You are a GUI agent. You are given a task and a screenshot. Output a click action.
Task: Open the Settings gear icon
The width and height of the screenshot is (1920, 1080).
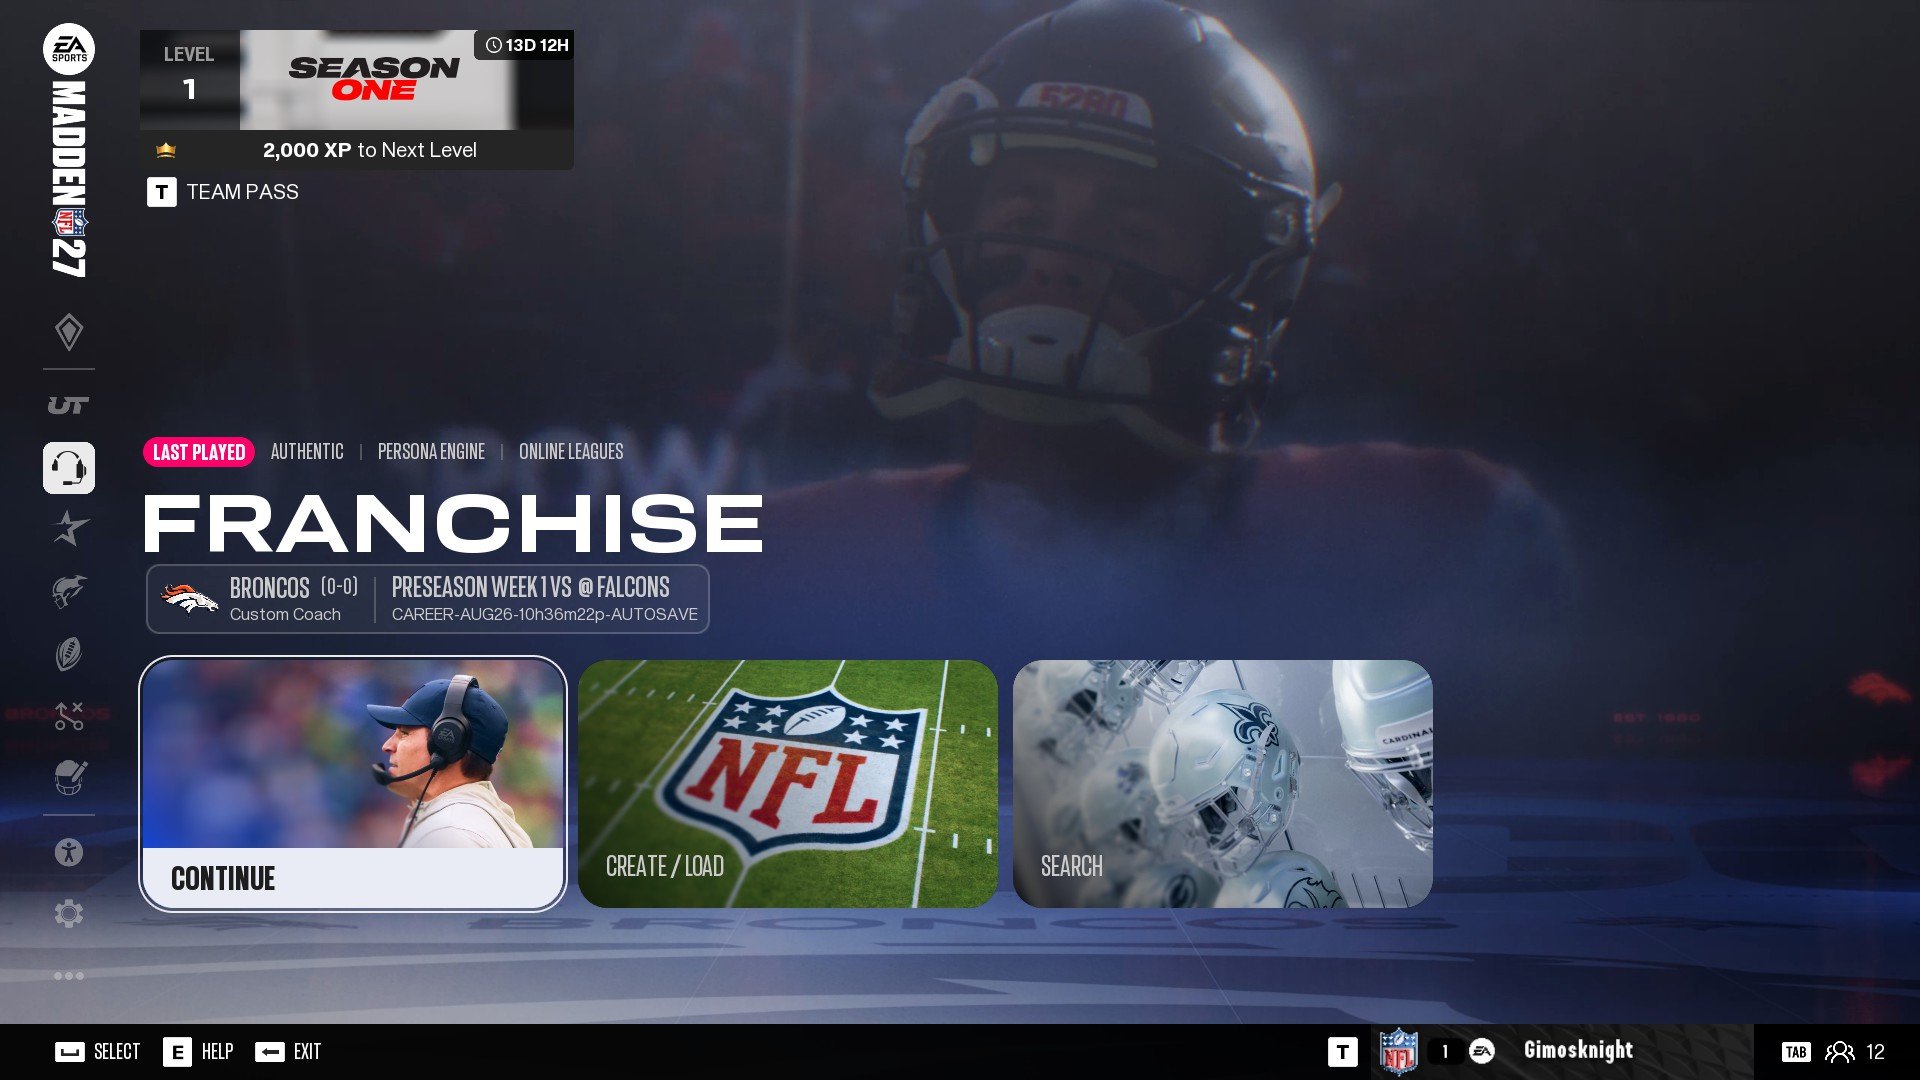tap(69, 913)
